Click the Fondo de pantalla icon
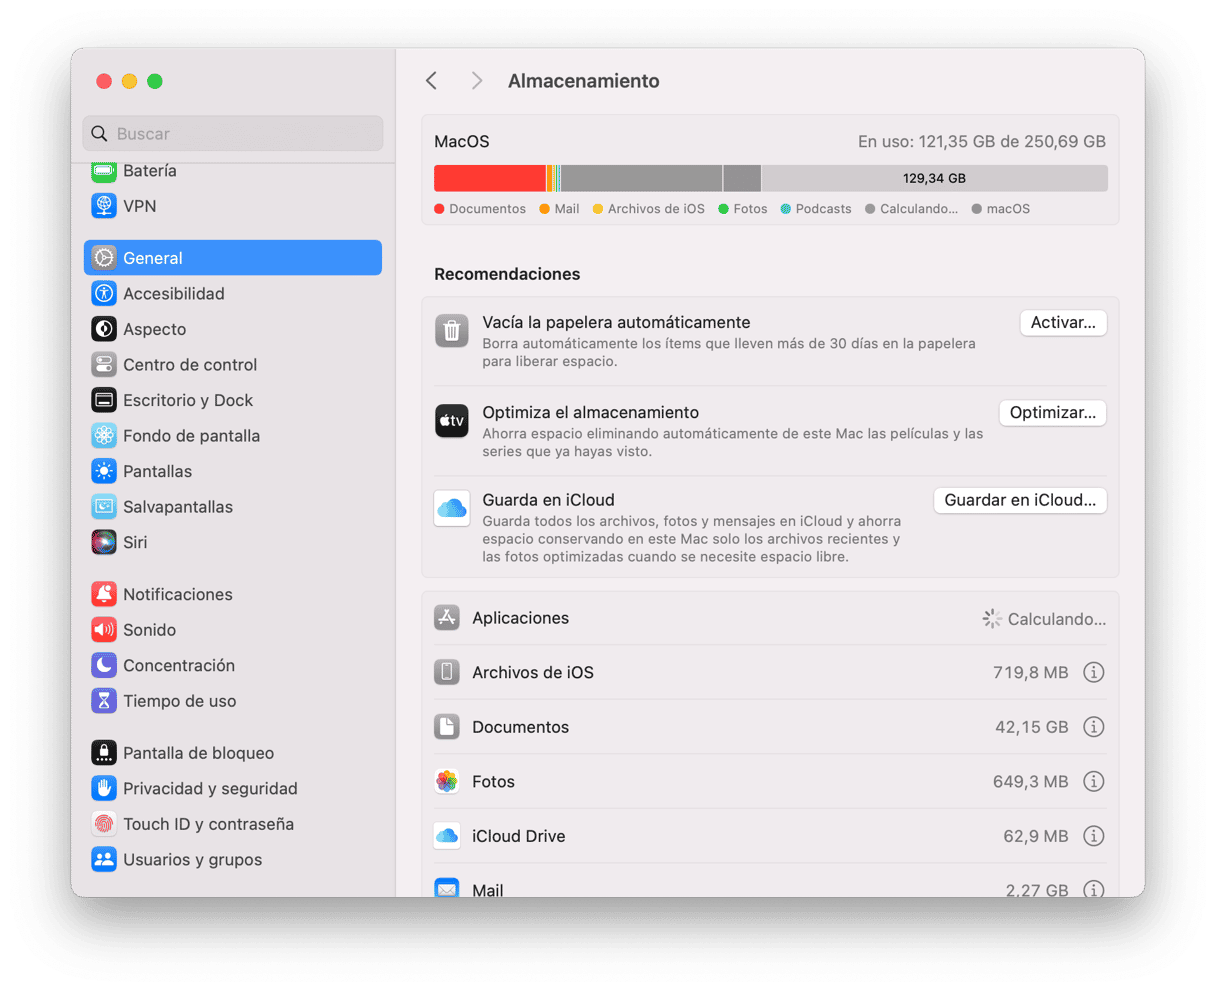The image size is (1216, 991). (104, 436)
